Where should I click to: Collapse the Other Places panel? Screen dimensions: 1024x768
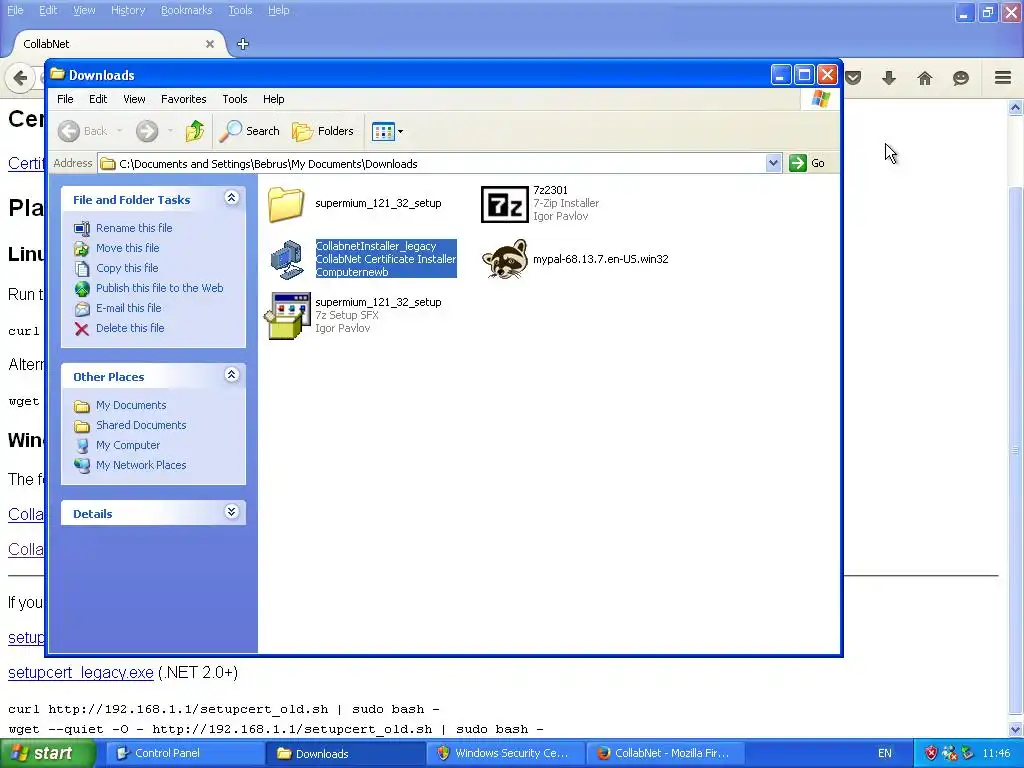(x=231, y=375)
